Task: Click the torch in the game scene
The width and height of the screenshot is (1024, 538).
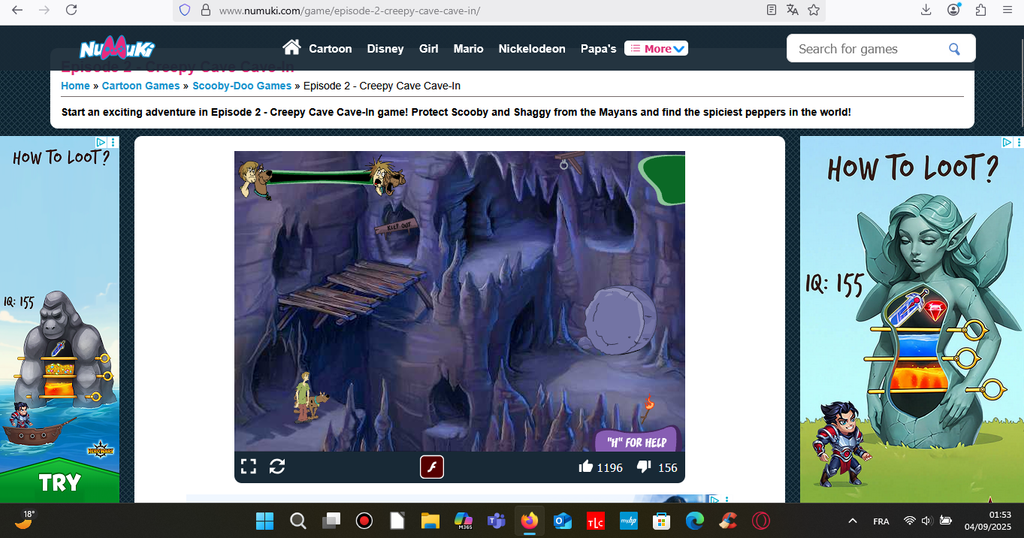Action: 648,408
